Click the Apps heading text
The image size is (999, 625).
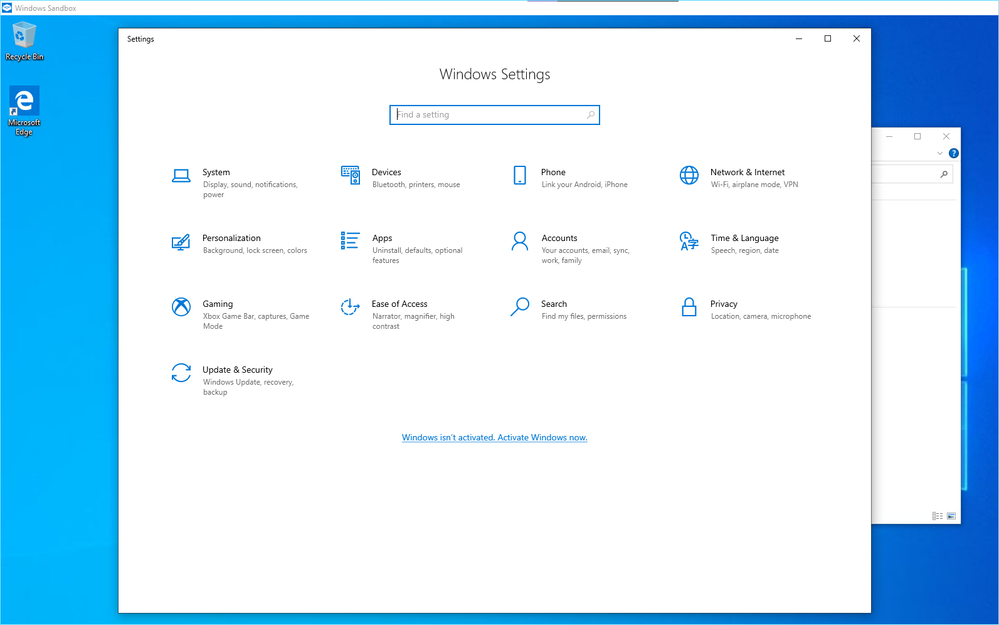coord(382,238)
